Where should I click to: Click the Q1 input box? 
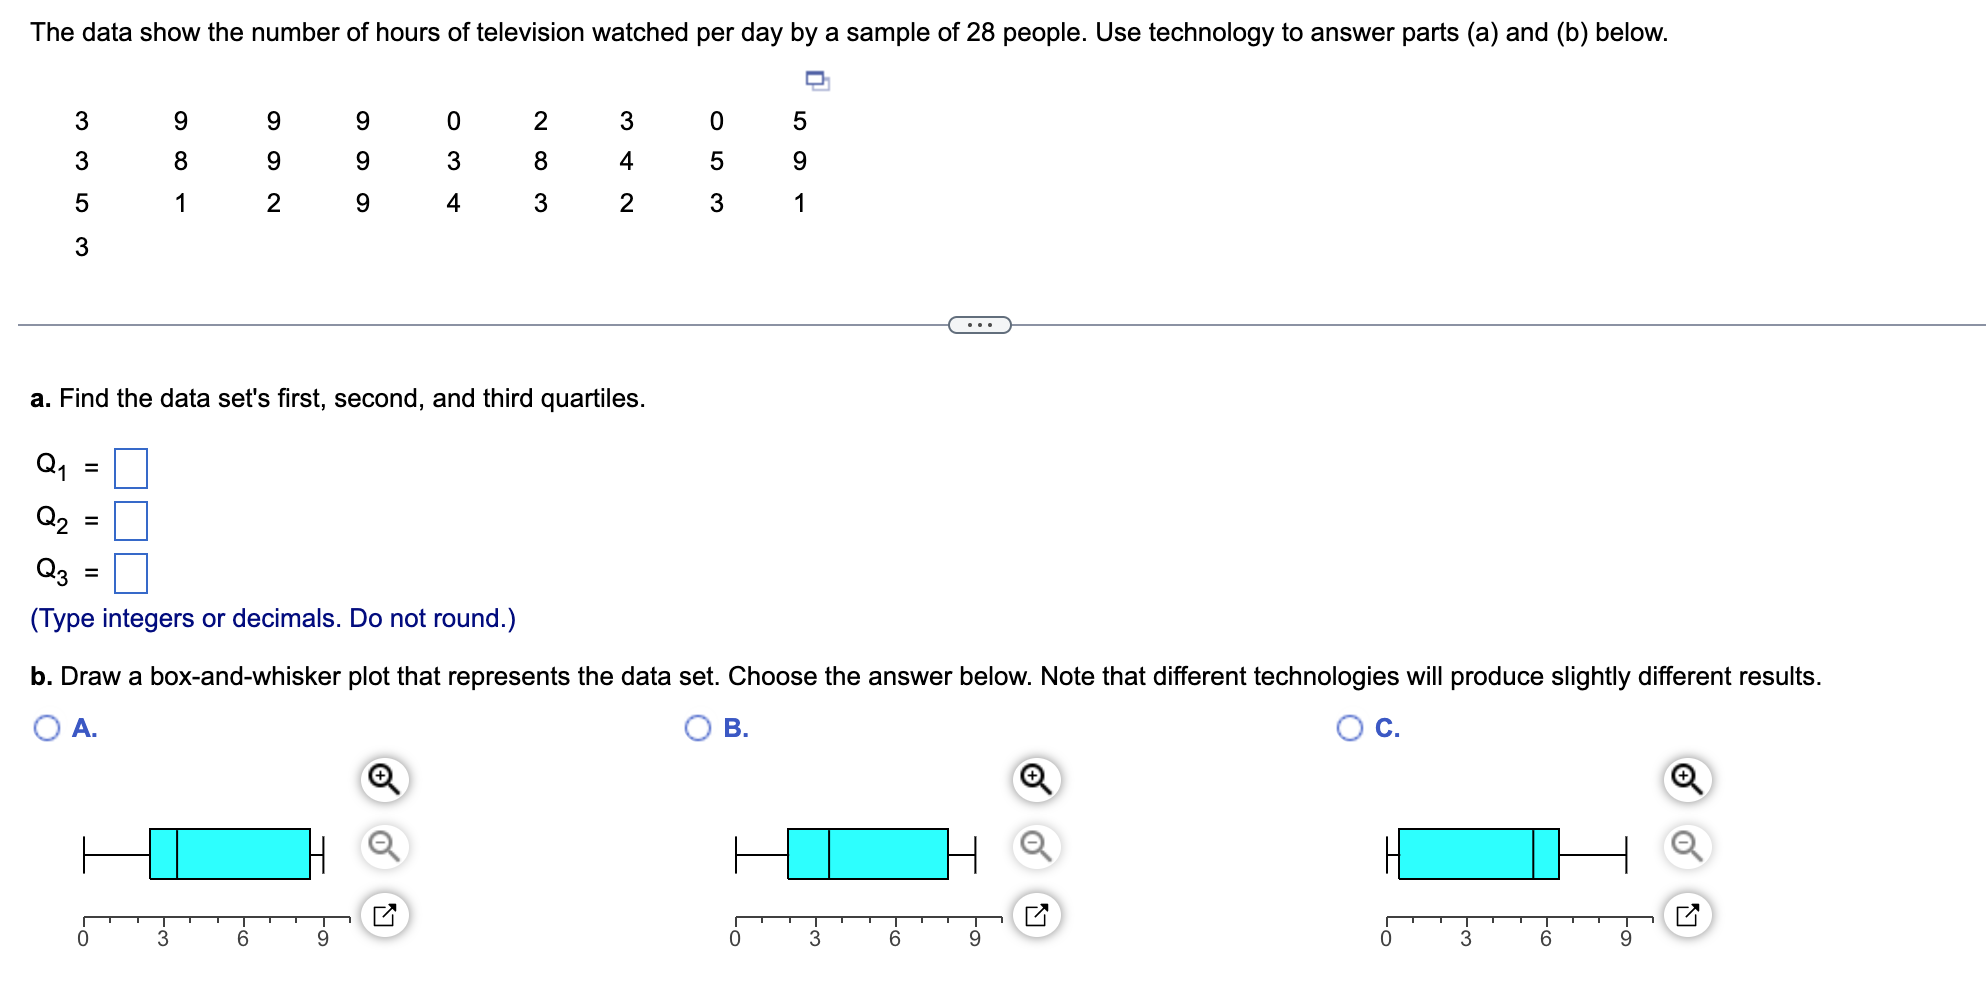pyautogui.click(x=132, y=466)
